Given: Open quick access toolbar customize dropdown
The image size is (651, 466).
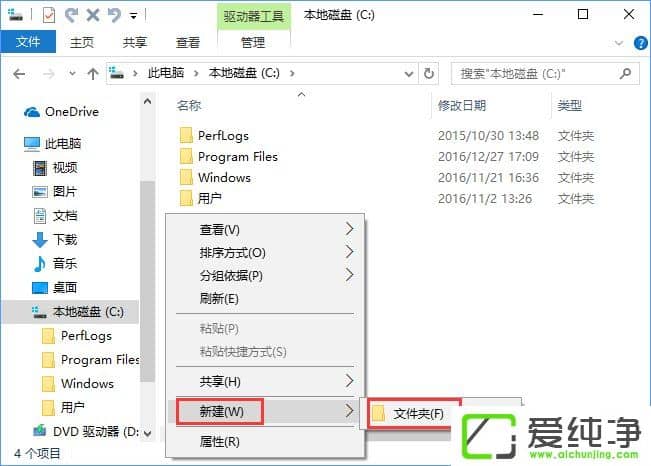Looking at the screenshot, I should coord(134,16).
